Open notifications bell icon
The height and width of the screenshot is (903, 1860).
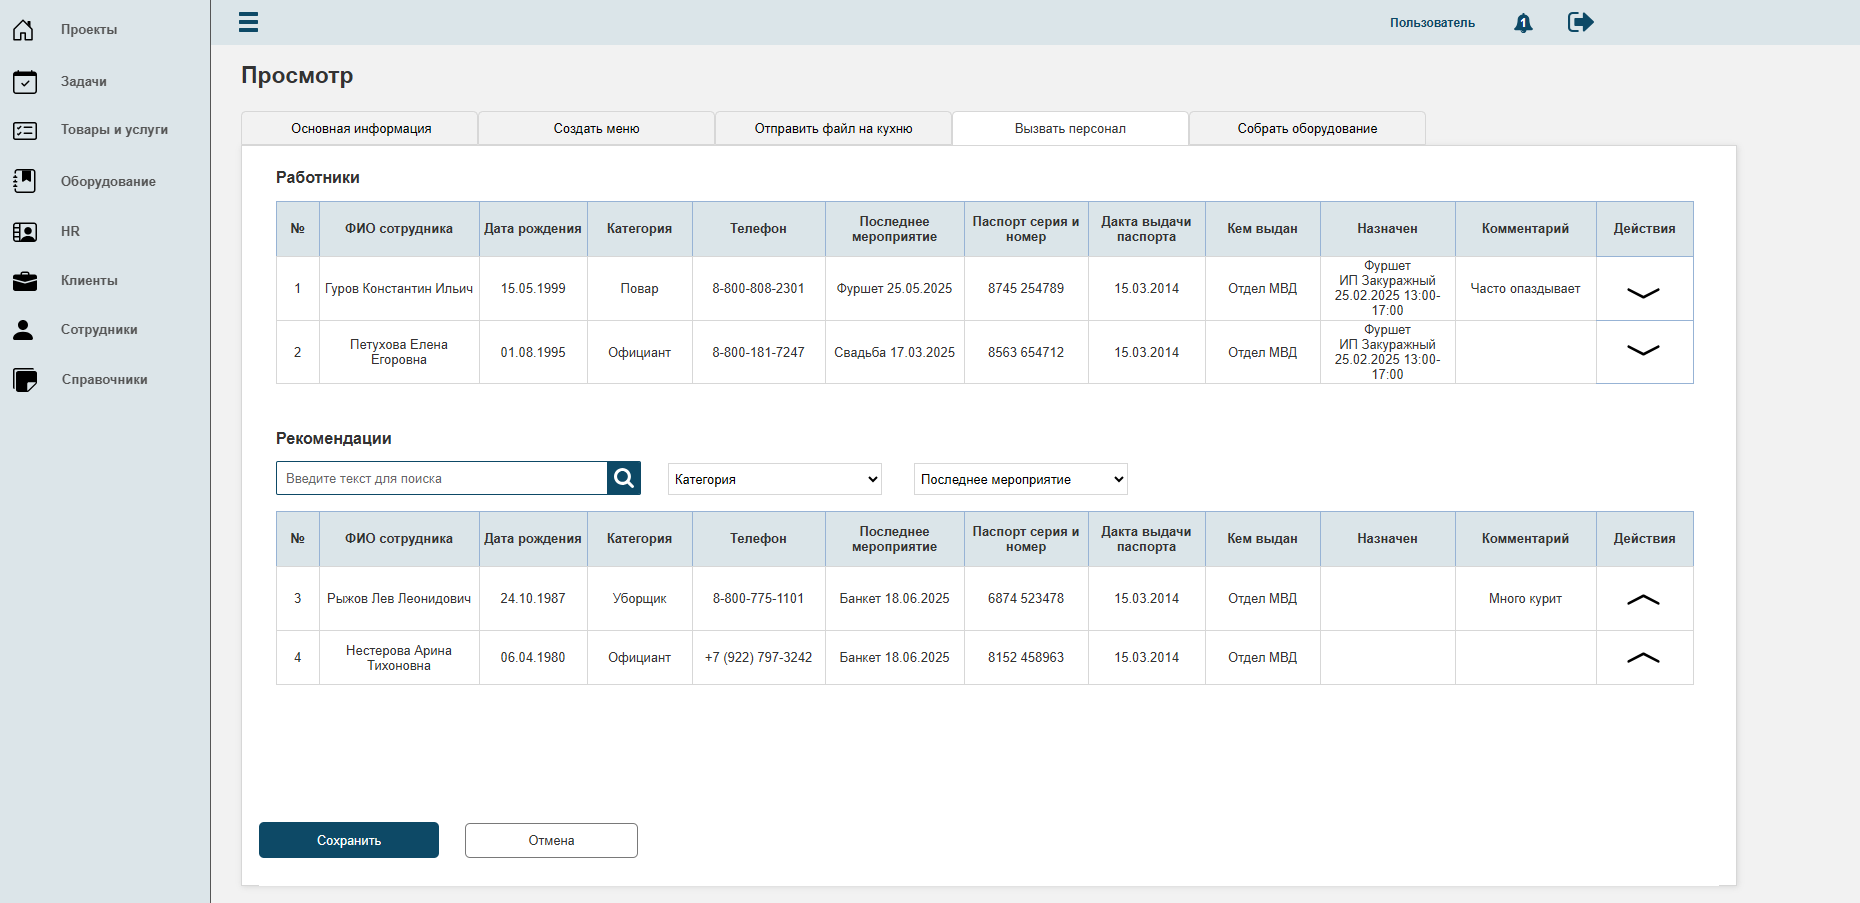[1523, 23]
